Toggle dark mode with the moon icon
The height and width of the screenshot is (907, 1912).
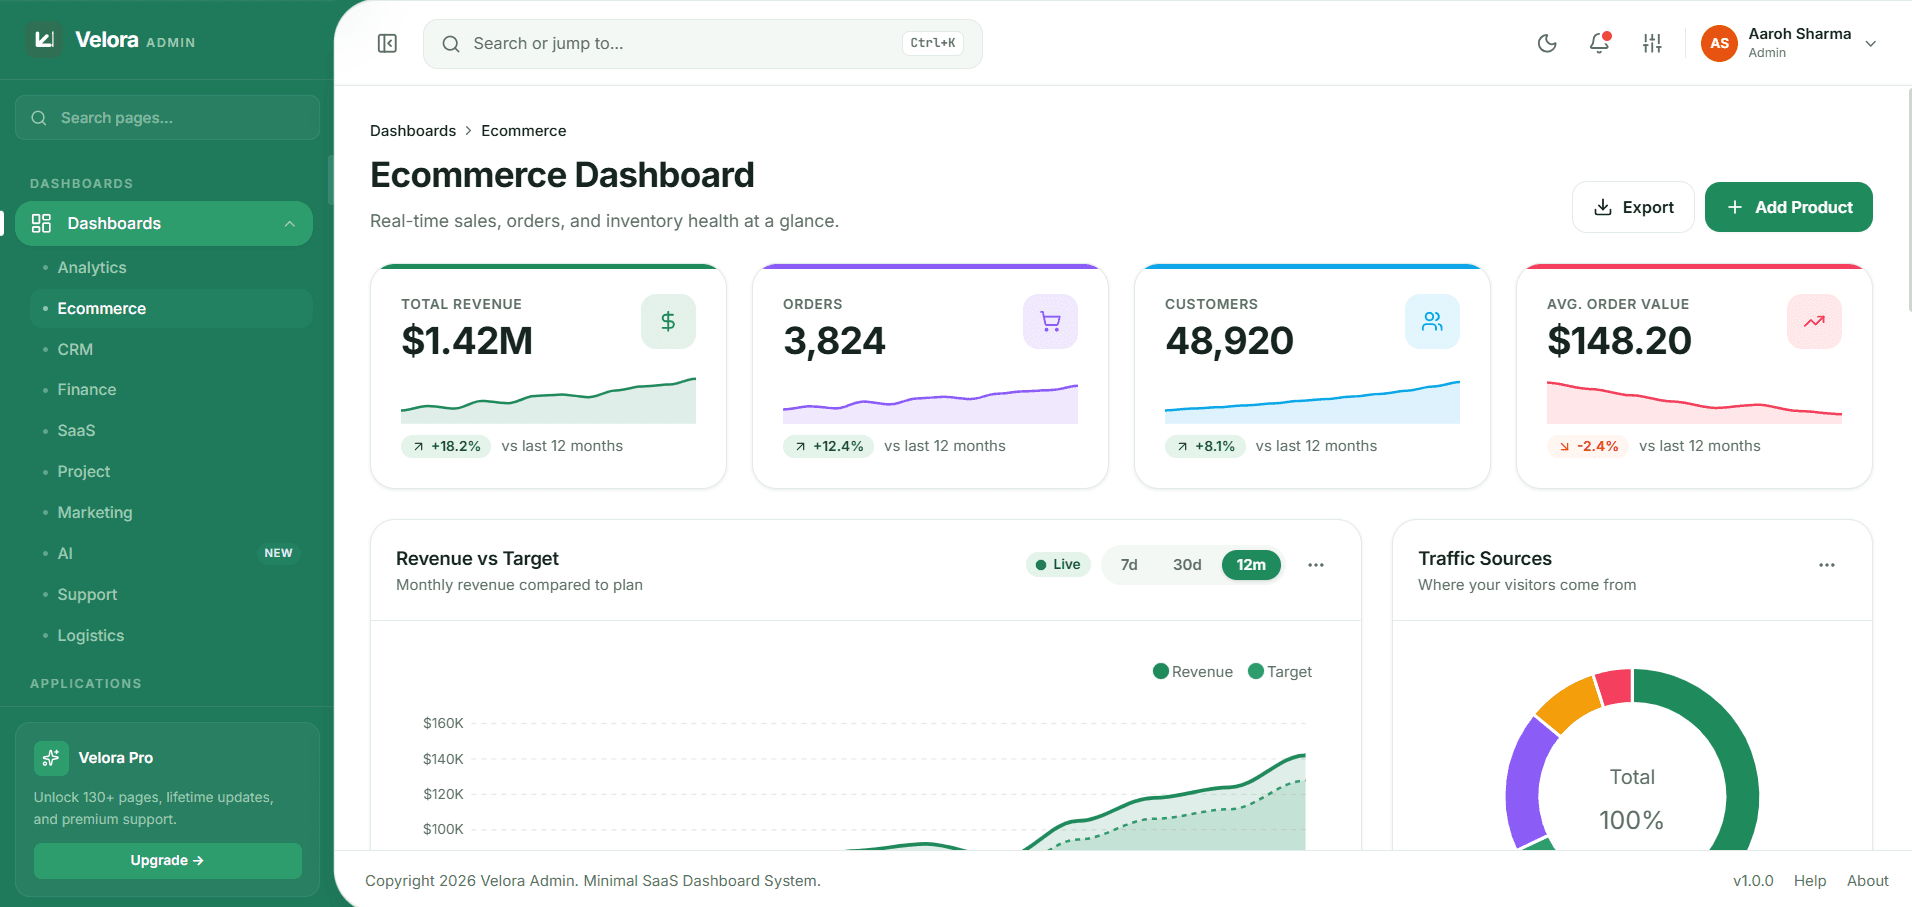point(1547,43)
